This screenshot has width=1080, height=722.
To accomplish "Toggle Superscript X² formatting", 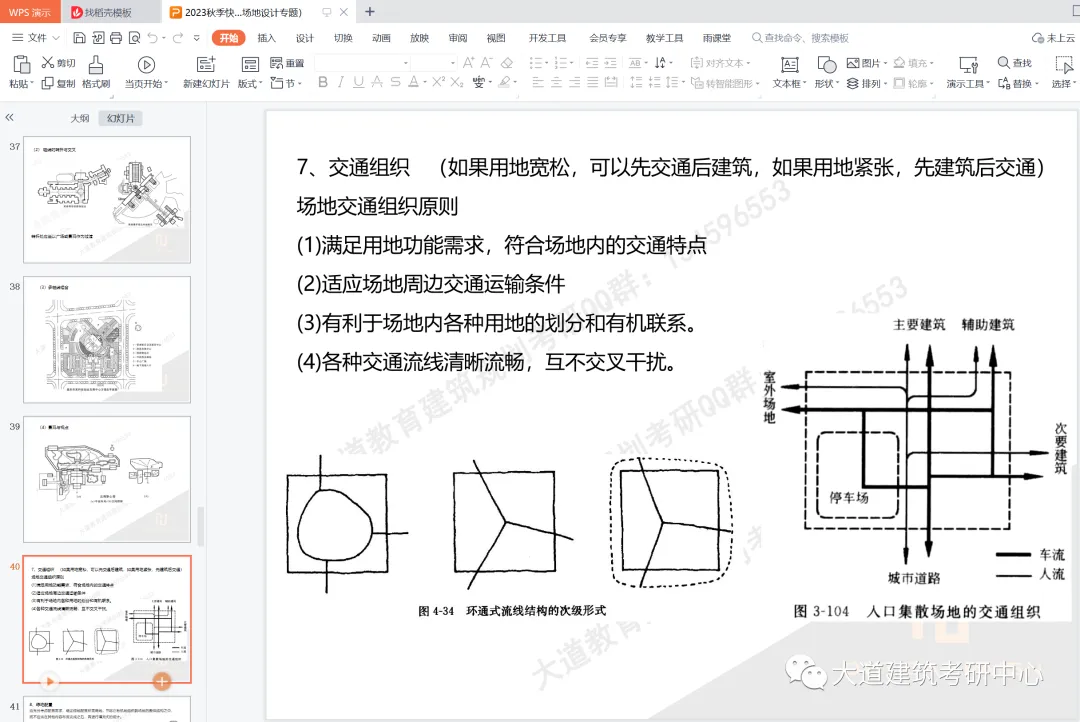I will tap(438, 82).
